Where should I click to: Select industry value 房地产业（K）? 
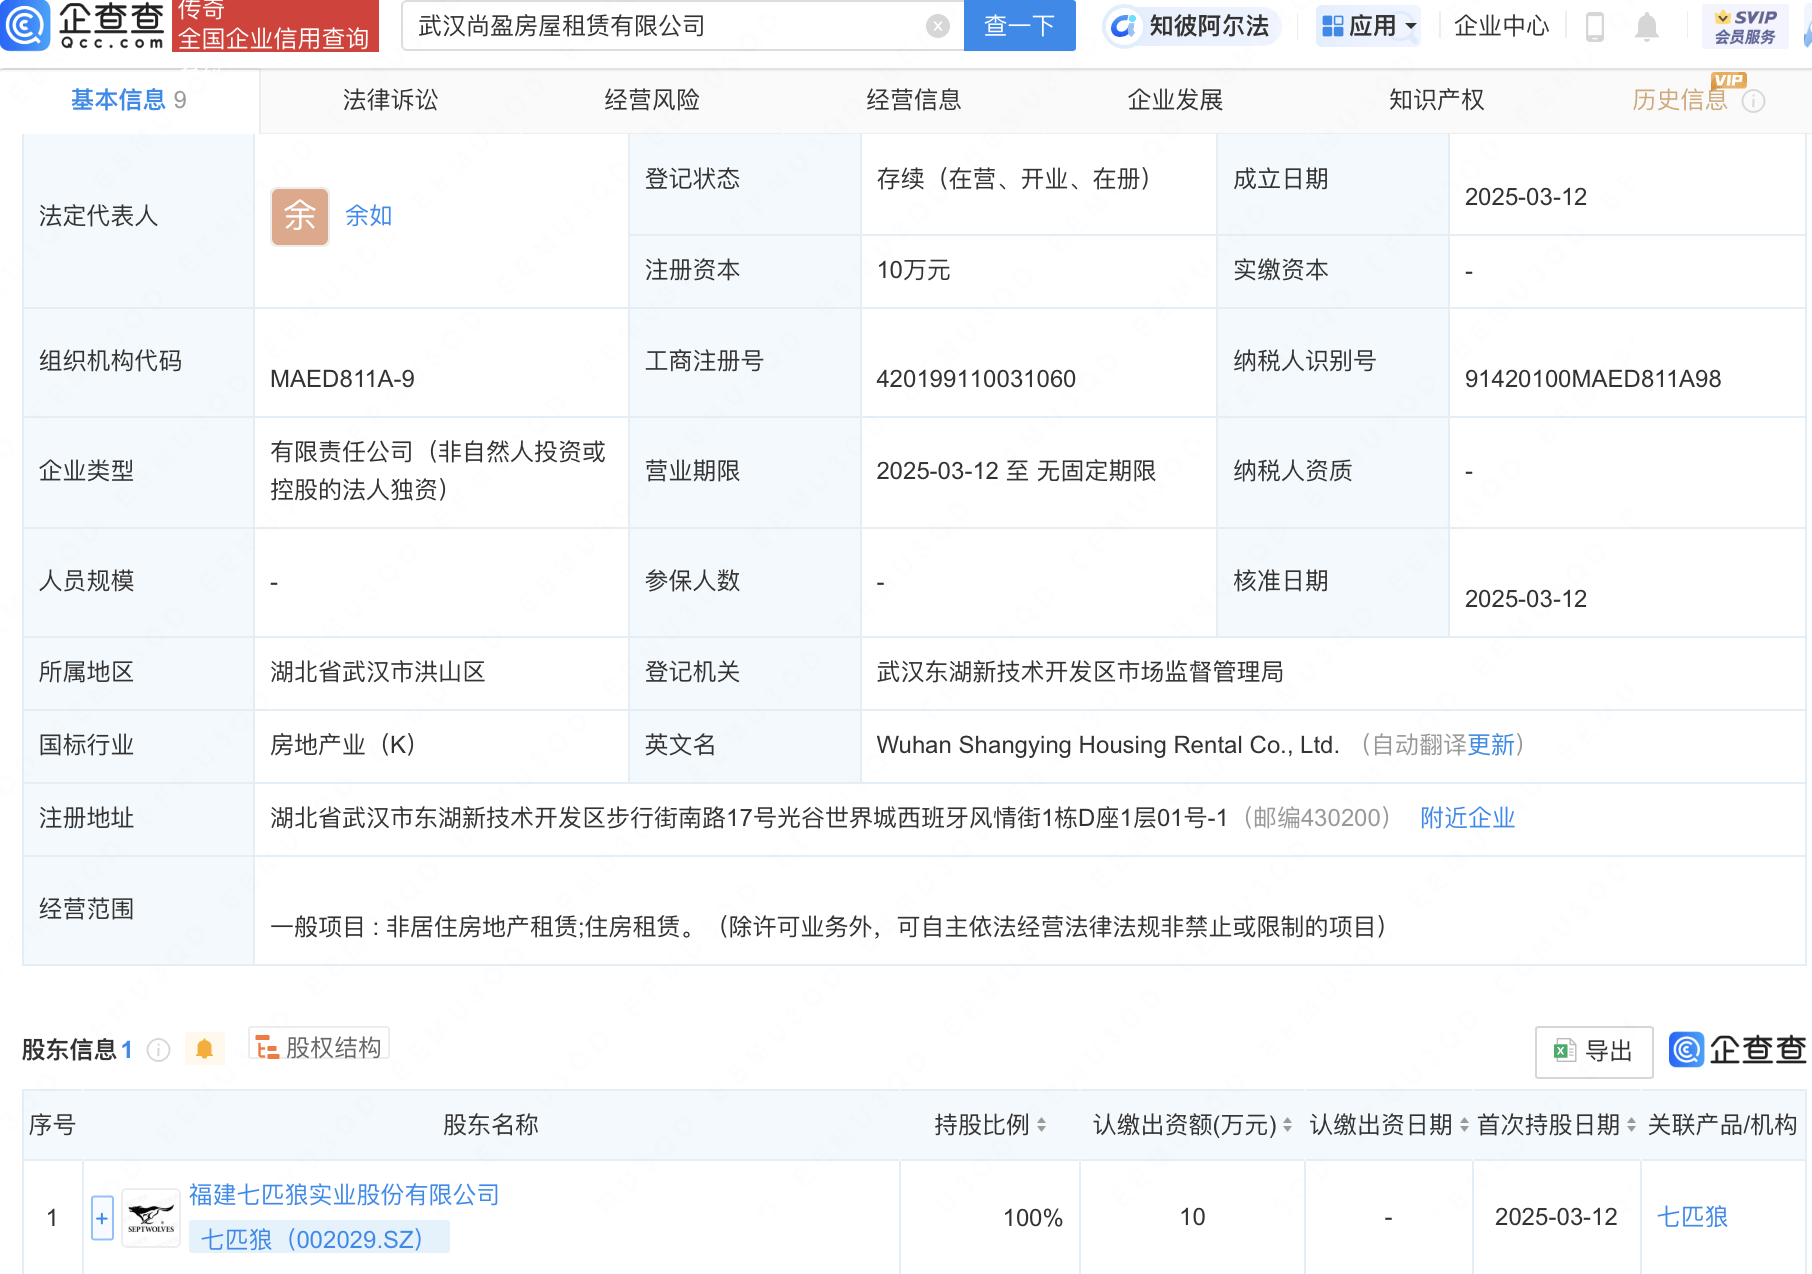(343, 745)
